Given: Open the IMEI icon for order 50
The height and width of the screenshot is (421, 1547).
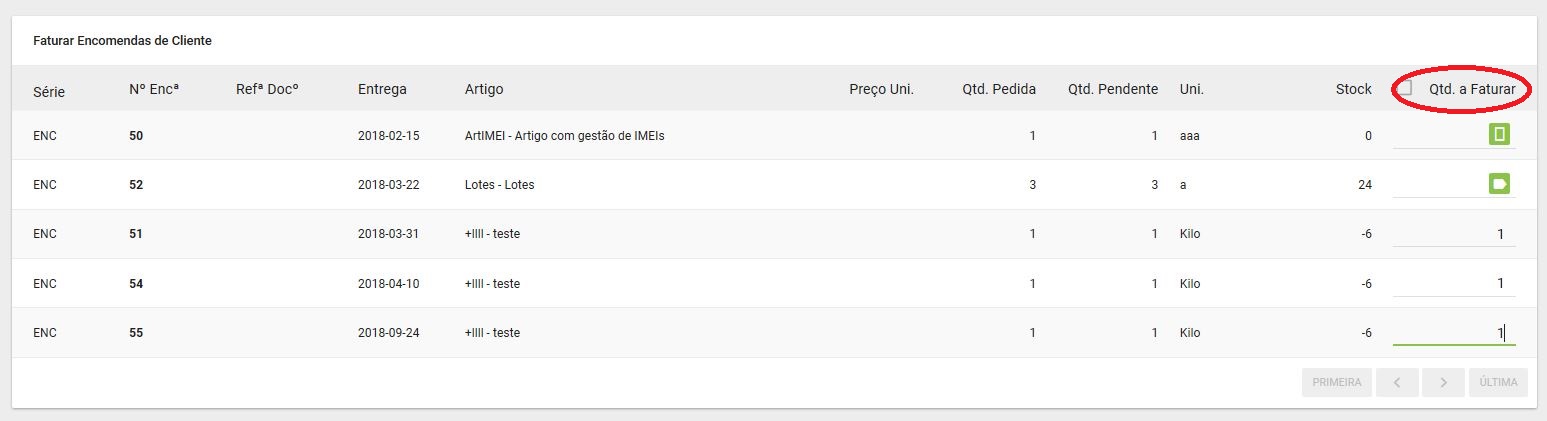Looking at the screenshot, I should 1498,134.
